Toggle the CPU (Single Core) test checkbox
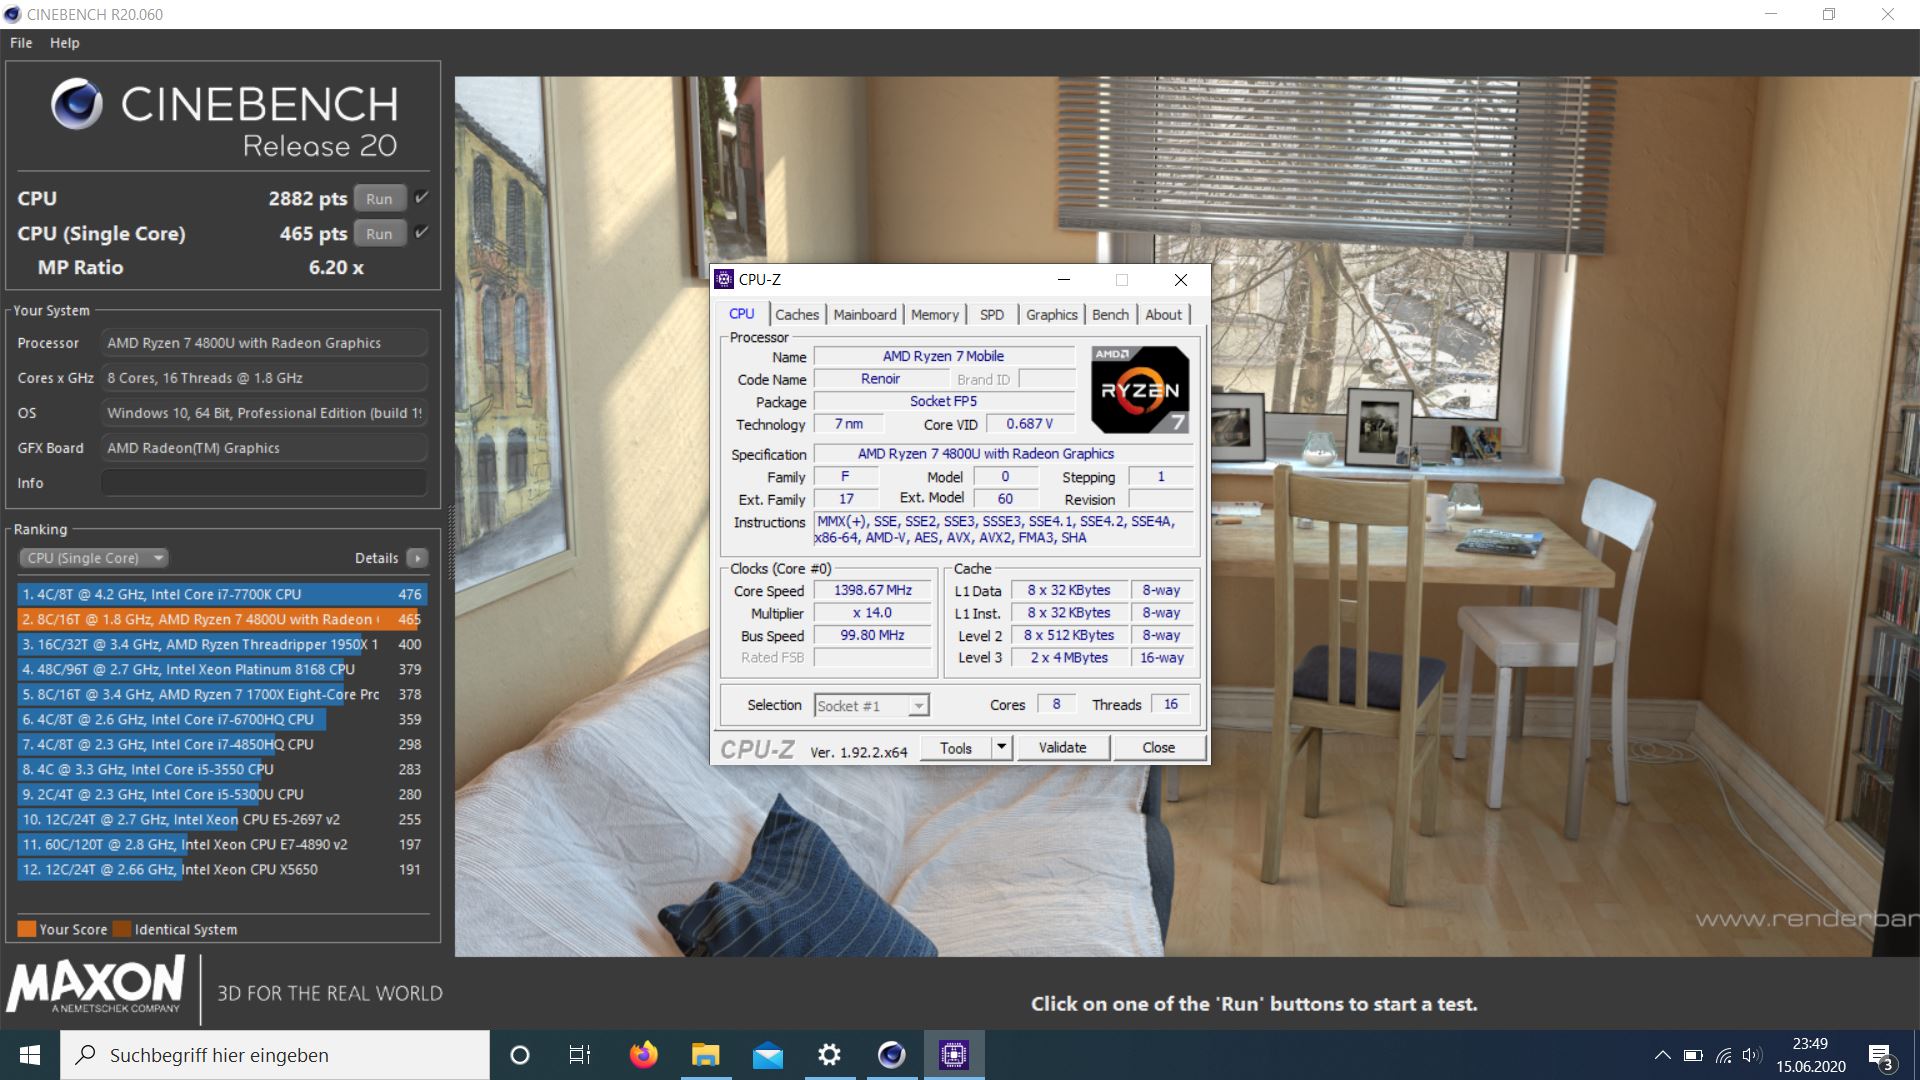The height and width of the screenshot is (1080, 1920). [x=422, y=233]
